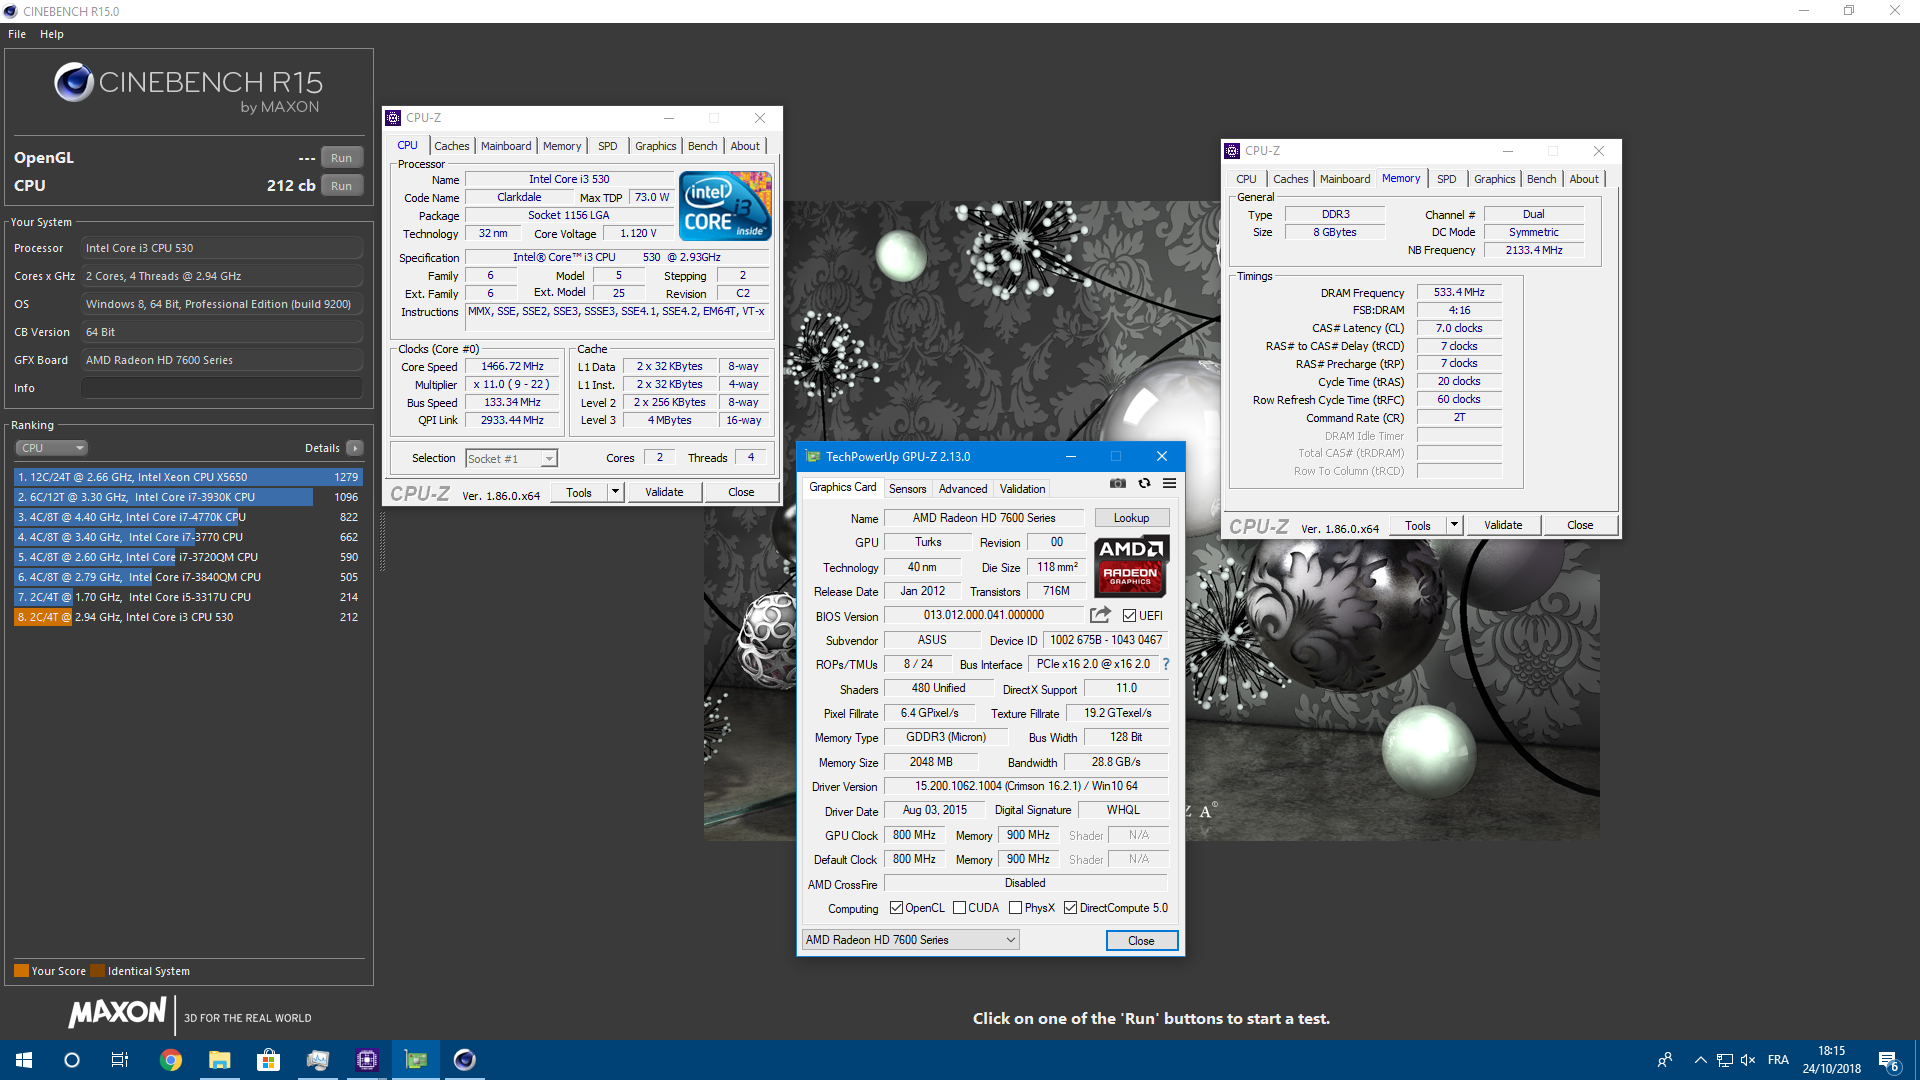Image resolution: width=1920 pixels, height=1080 pixels.
Task: Click the BIOS export share icon in GPU-Z
Action: (x=1100, y=615)
